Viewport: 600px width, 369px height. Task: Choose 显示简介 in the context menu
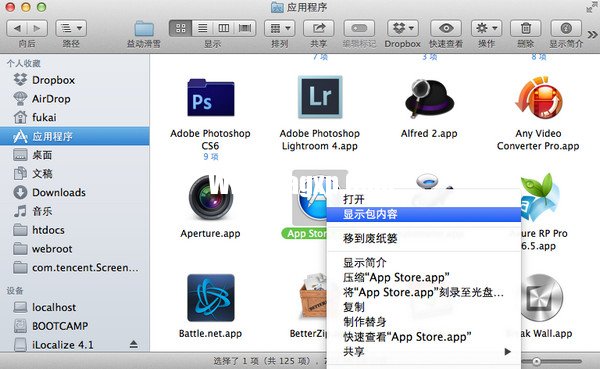[x=424, y=263]
